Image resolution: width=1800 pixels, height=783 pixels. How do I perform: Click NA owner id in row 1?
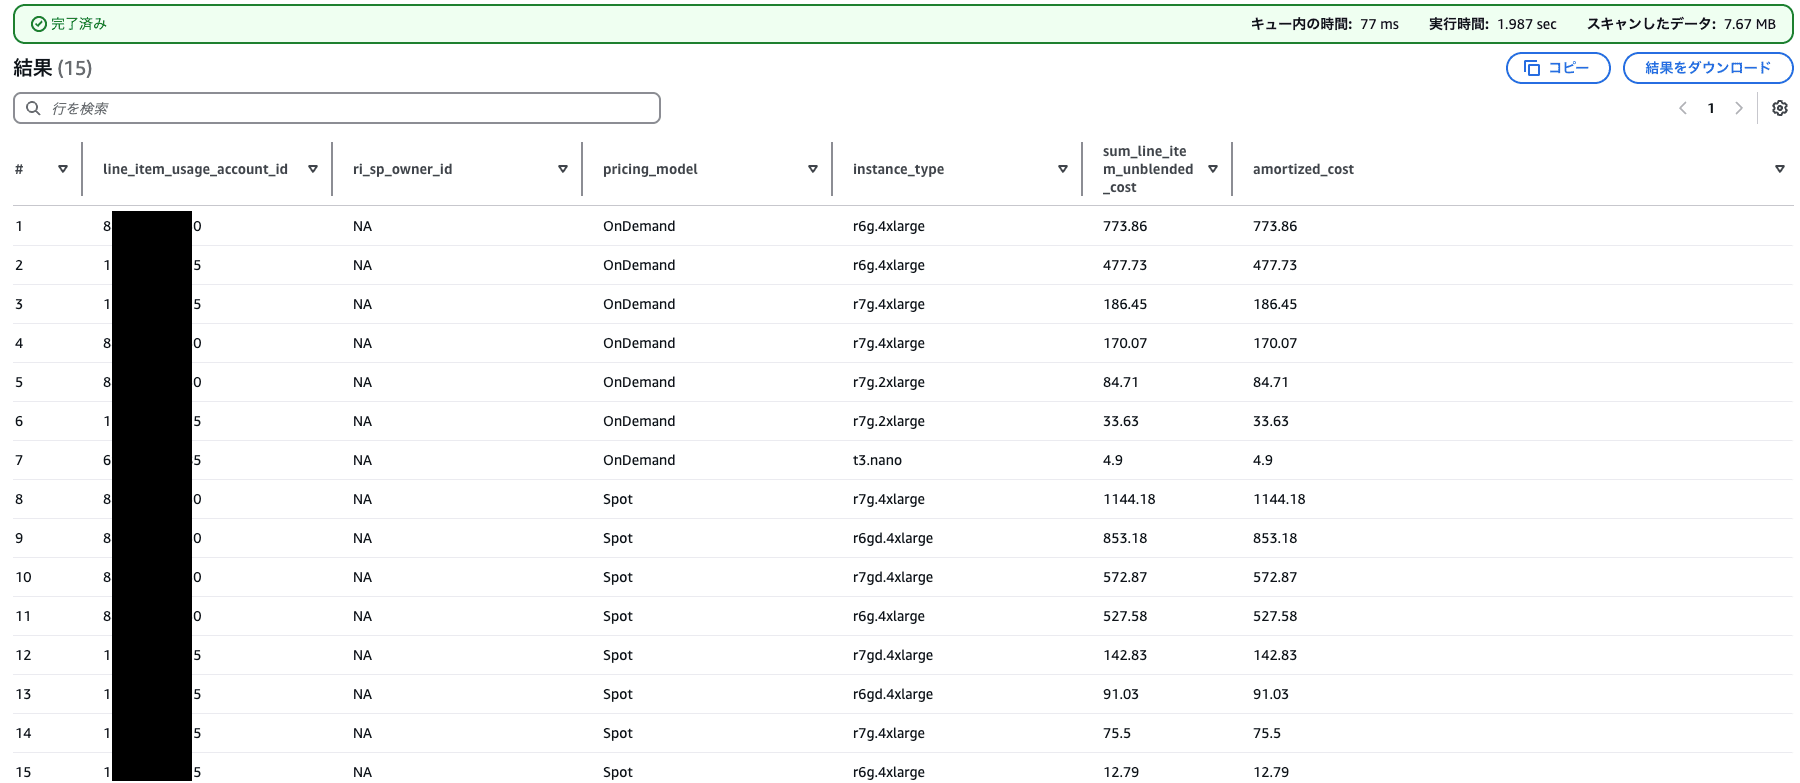362,226
